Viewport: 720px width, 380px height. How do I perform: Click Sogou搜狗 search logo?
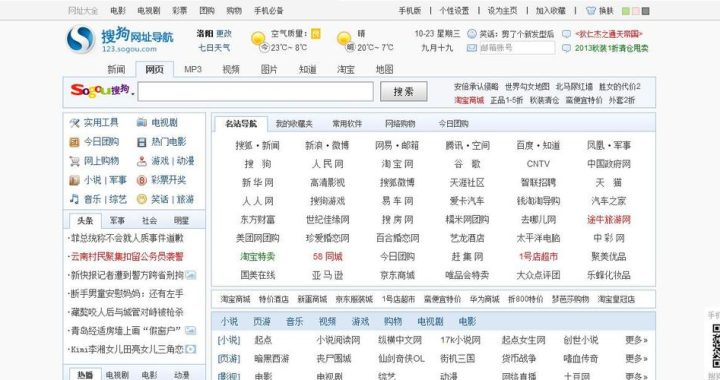[x=100, y=90]
